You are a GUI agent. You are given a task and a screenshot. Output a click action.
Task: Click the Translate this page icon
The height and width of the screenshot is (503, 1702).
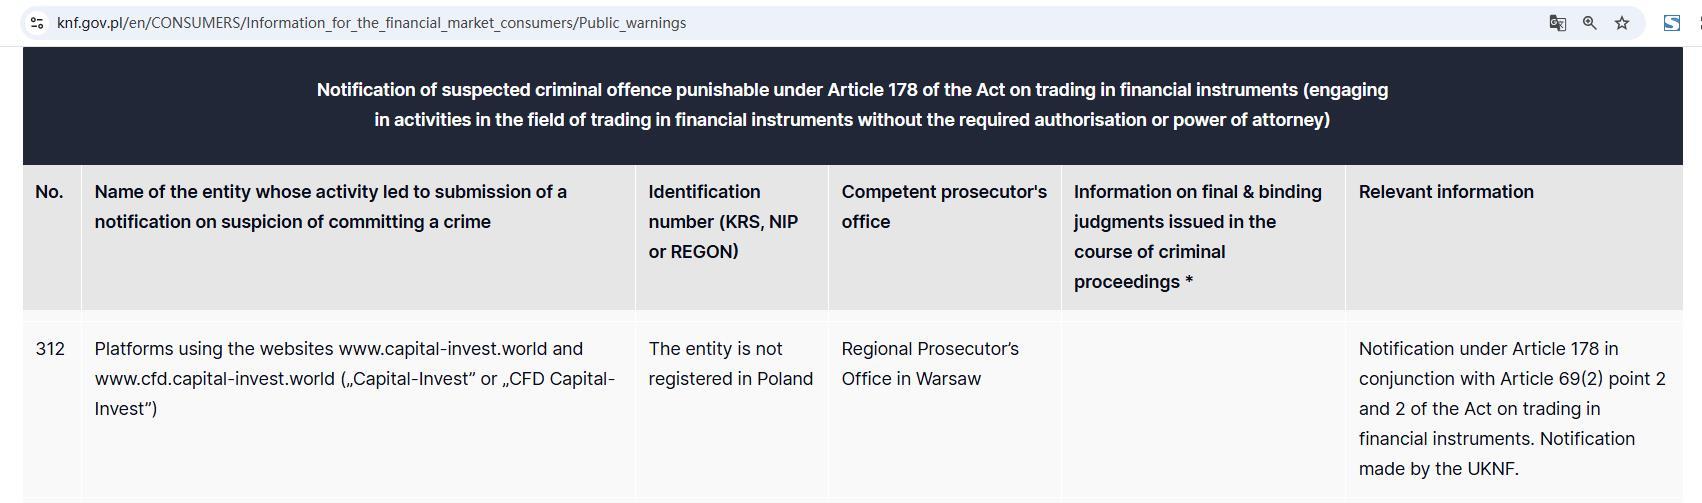point(1557,22)
